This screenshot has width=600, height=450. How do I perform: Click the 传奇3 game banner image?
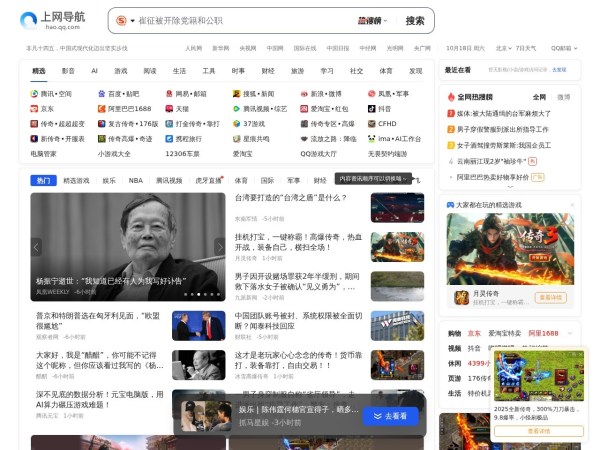pos(510,249)
